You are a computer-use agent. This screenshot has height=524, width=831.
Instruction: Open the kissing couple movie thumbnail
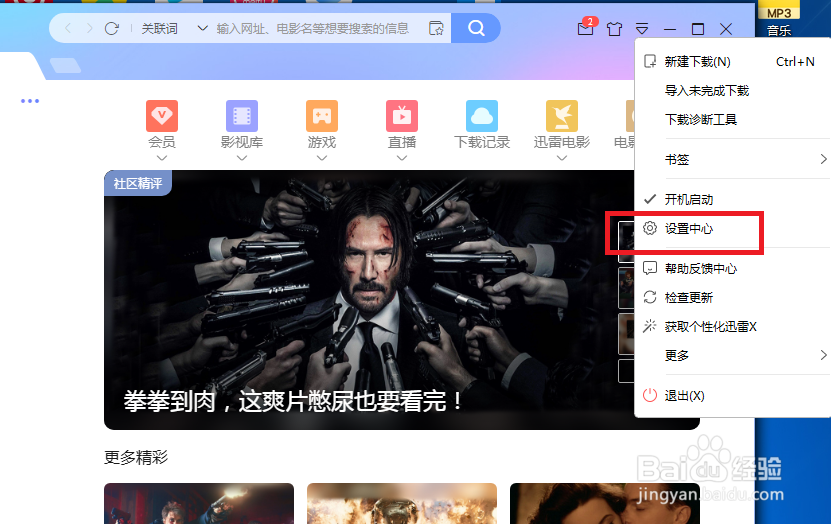(605, 503)
